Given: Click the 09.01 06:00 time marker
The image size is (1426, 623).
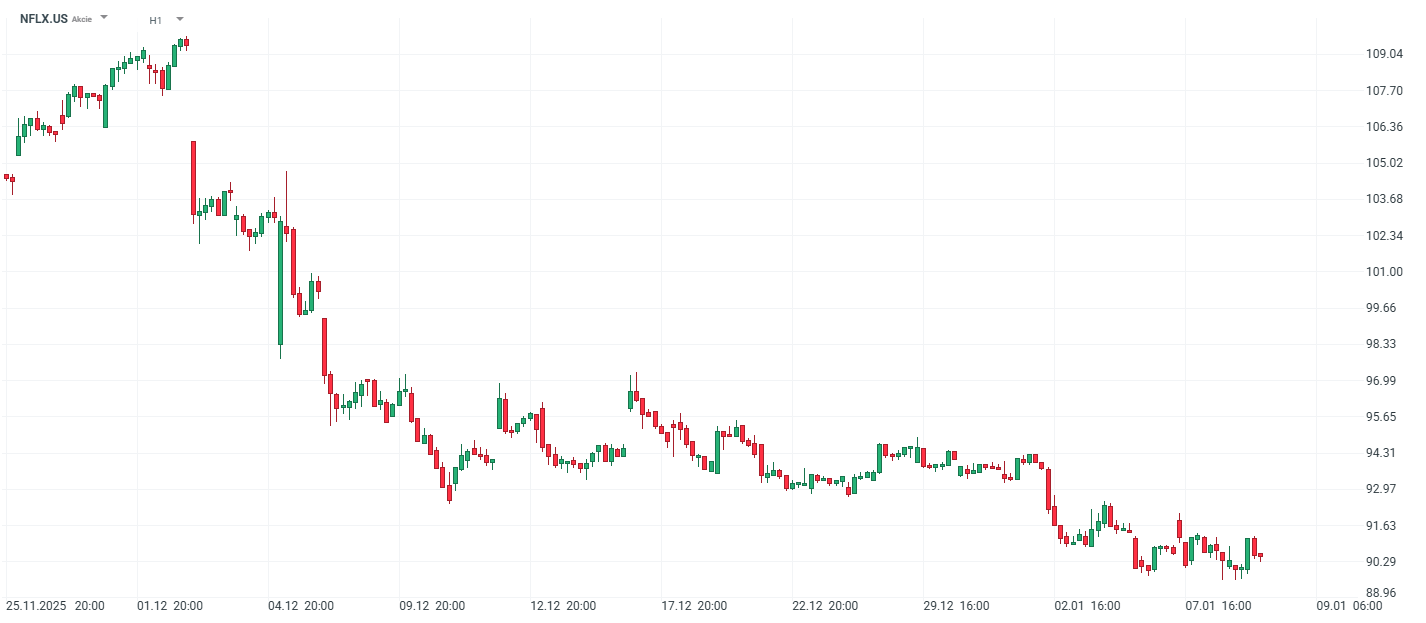Looking at the screenshot, I should 1349,606.
